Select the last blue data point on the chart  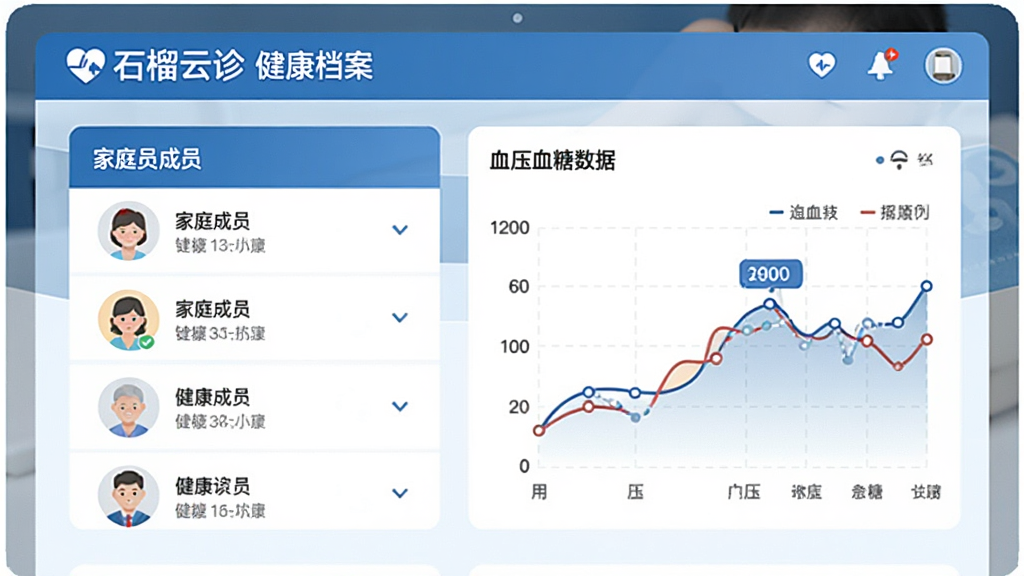(x=927, y=286)
